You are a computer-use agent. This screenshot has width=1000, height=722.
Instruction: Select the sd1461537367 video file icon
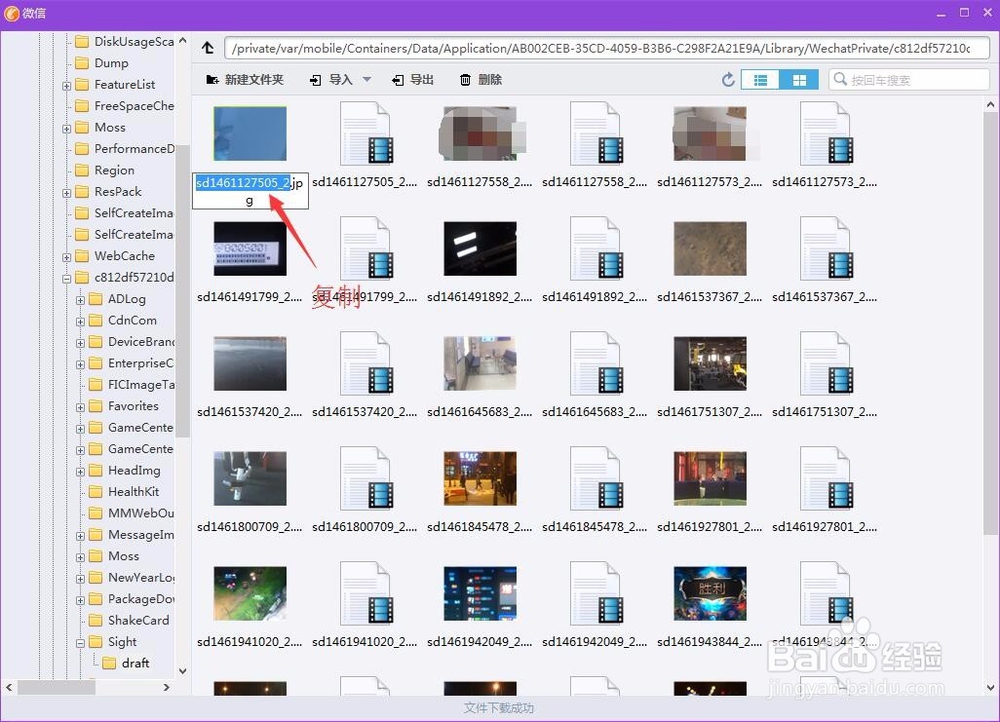(x=826, y=249)
